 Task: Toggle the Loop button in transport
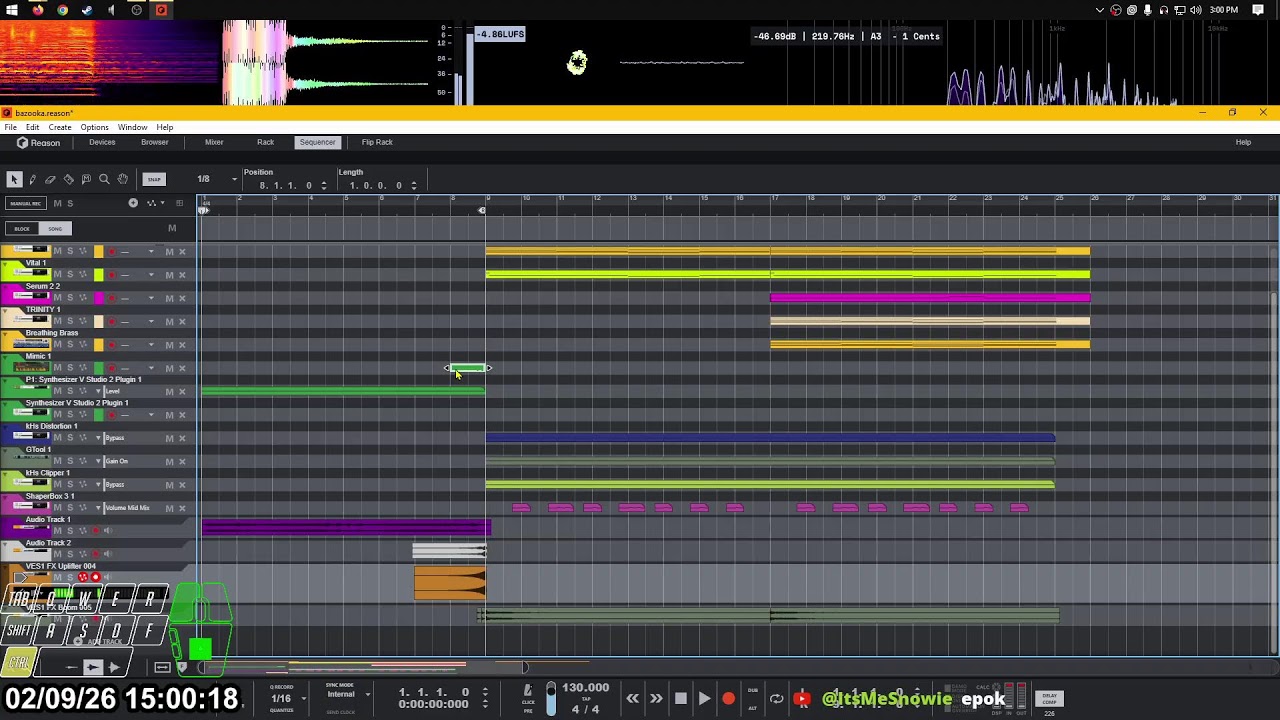776,699
